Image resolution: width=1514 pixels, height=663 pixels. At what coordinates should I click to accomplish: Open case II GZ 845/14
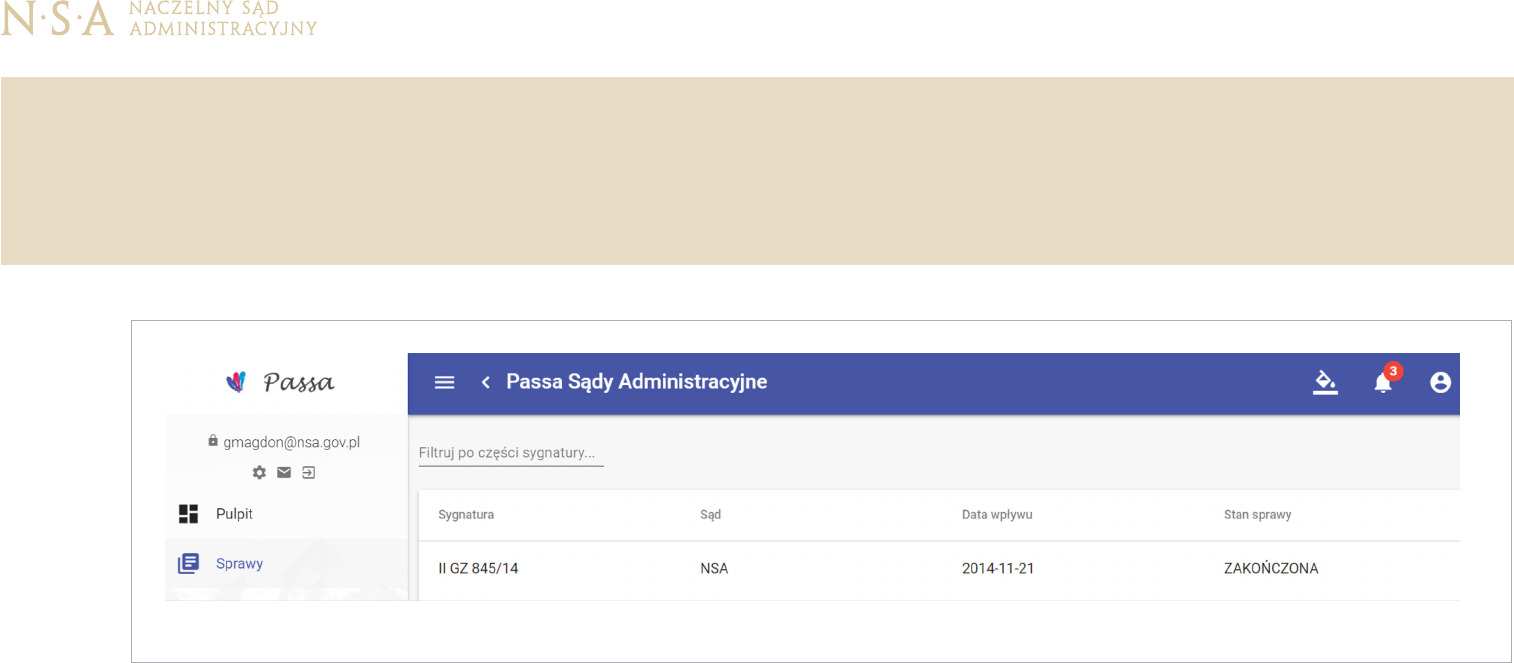tap(478, 569)
